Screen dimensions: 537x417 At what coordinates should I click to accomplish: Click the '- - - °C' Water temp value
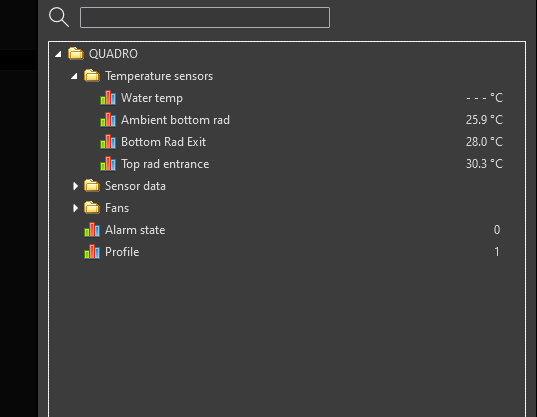[x=484, y=98]
